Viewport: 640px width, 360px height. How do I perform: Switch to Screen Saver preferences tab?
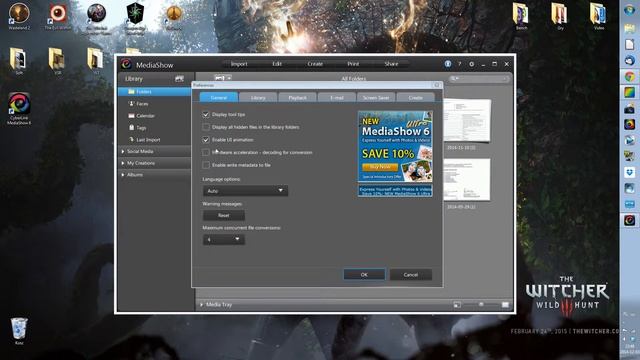pyautogui.click(x=376, y=98)
